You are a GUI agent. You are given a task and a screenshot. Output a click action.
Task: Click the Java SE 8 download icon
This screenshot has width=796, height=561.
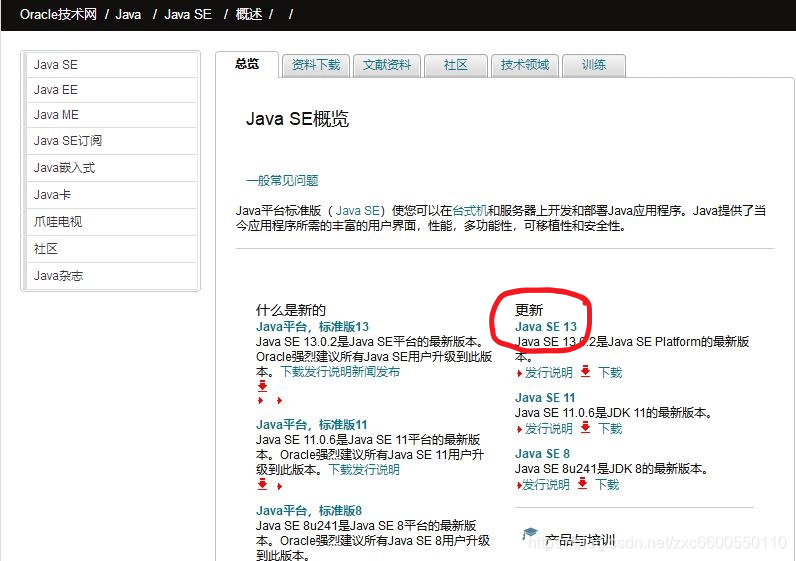coord(582,483)
